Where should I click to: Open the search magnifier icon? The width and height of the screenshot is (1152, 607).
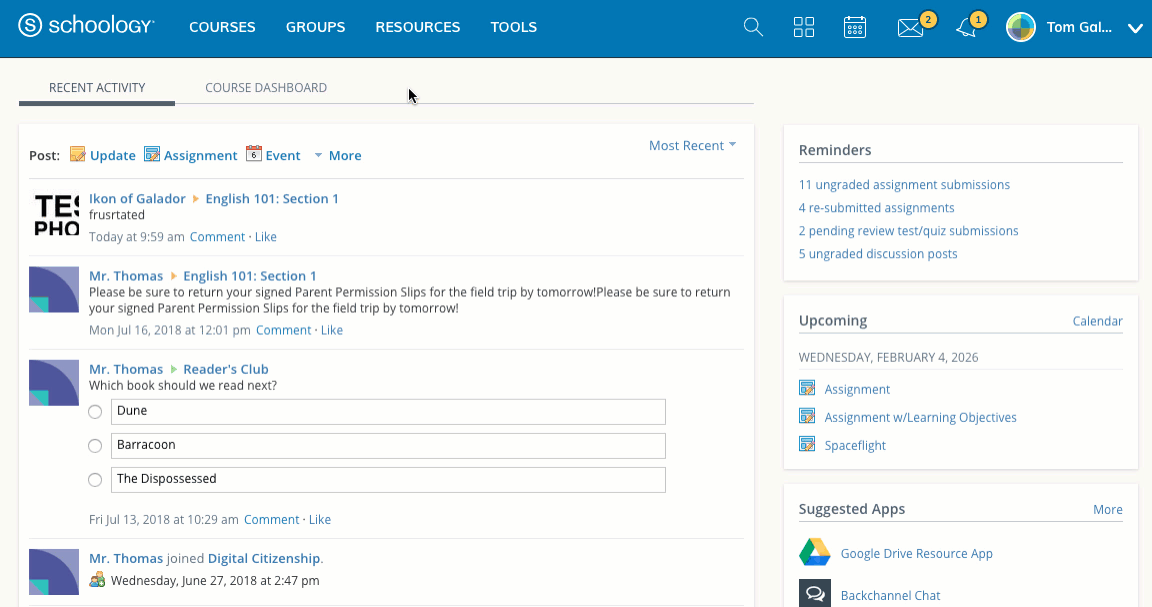tap(753, 28)
